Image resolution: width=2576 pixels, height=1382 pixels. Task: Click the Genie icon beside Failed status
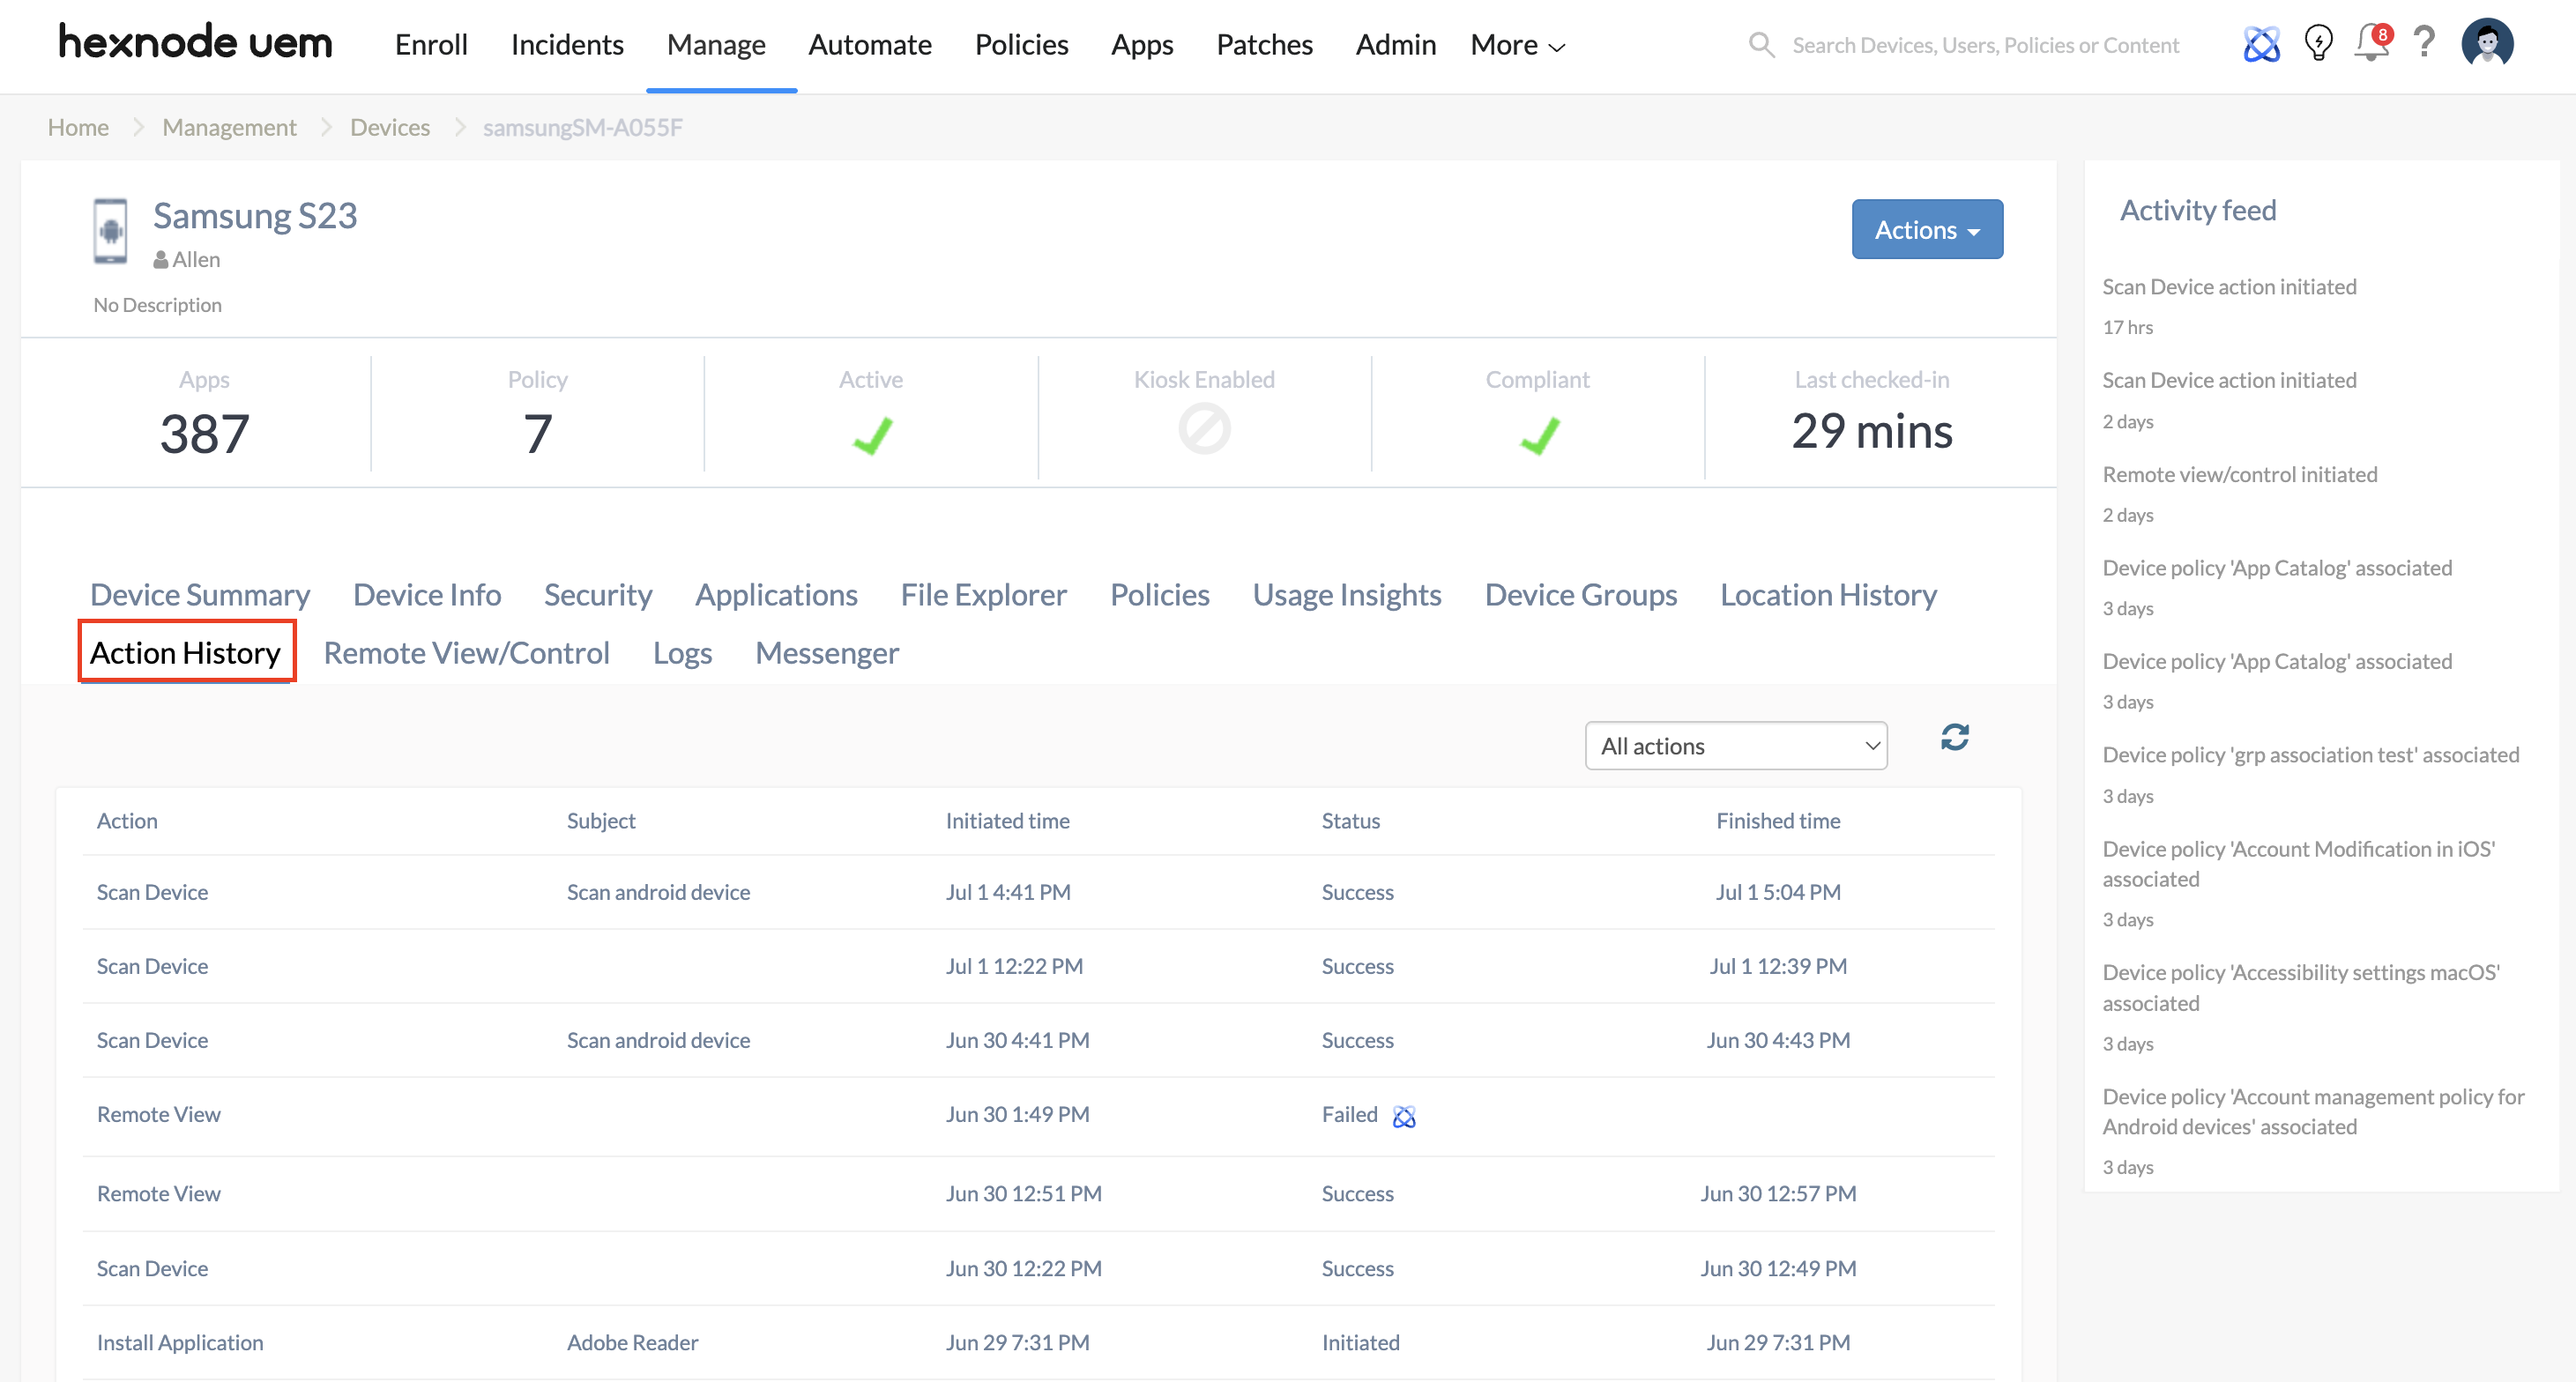click(1404, 1116)
